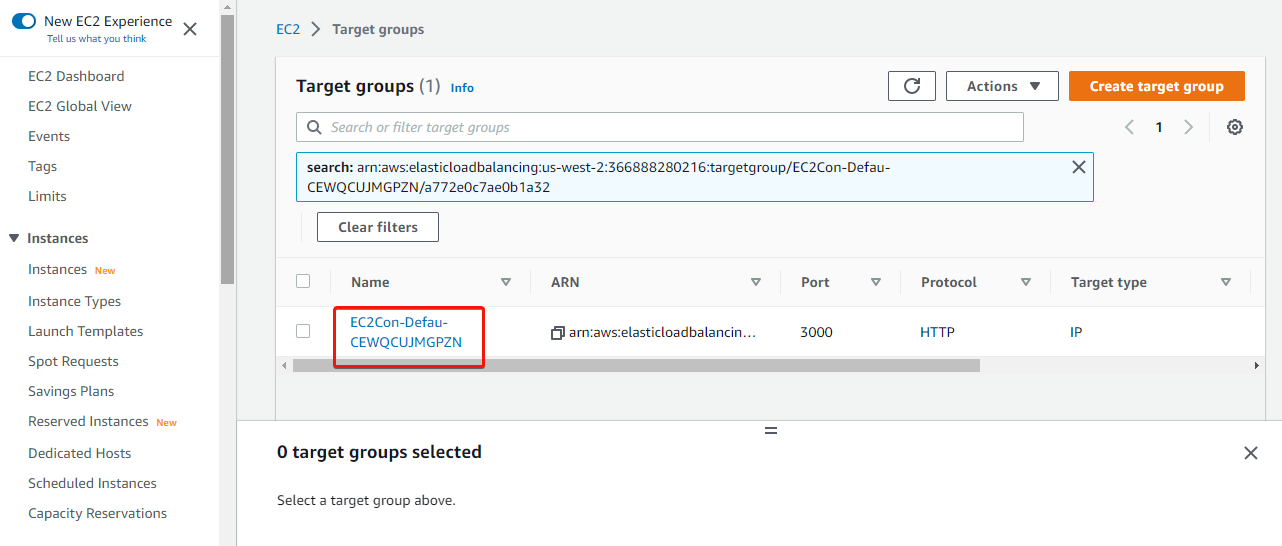Viewport: 1282px width, 546px height.
Task: Close the New EC2 Experience banner
Action: [190, 29]
